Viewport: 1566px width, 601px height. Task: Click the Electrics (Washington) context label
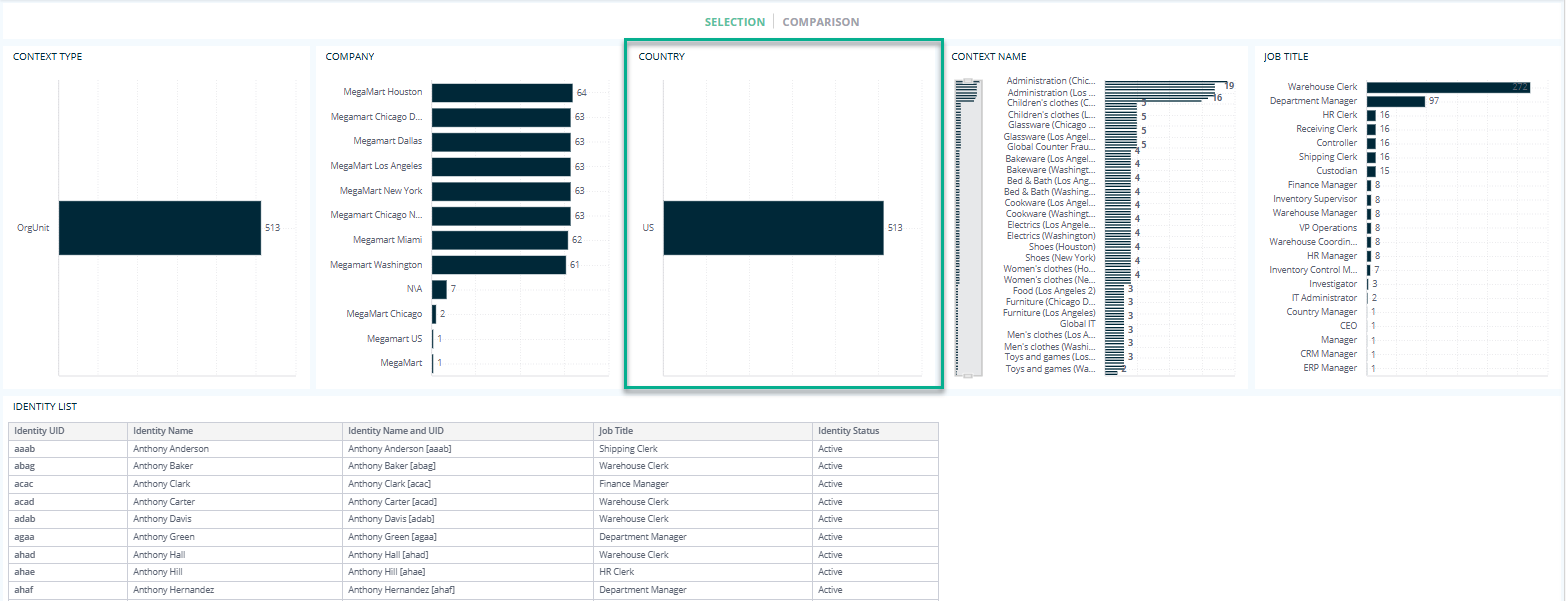pyautogui.click(x=1051, y=236)
